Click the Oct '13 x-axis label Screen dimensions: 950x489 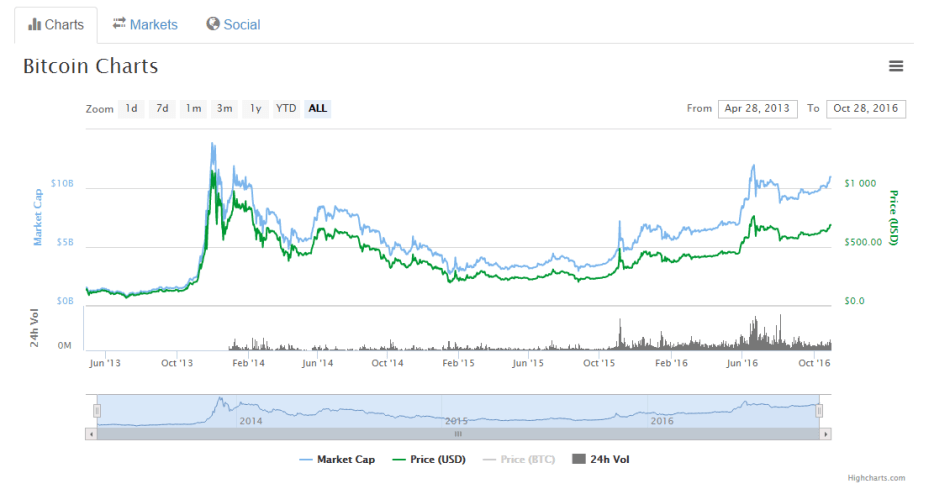click(177, 363)
